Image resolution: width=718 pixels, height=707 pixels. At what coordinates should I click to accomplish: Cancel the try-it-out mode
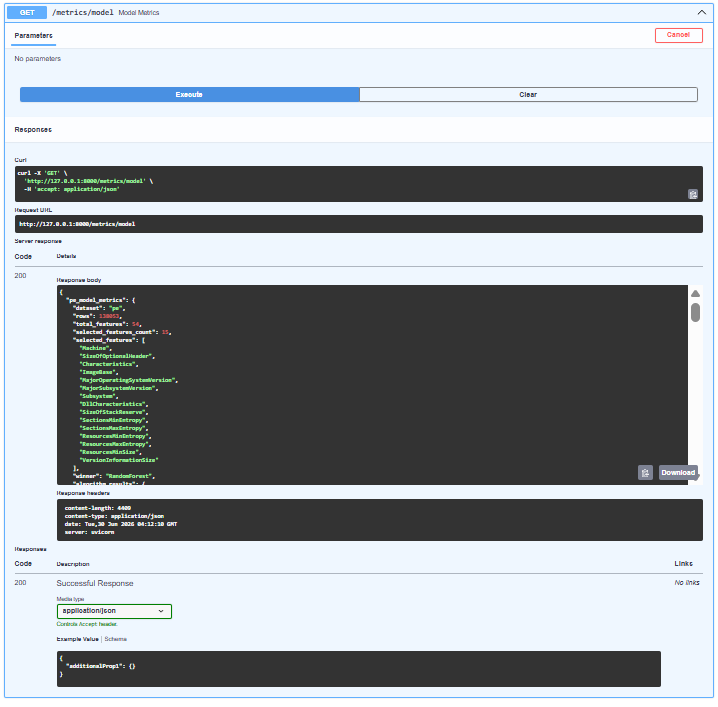tap(678, 35)
